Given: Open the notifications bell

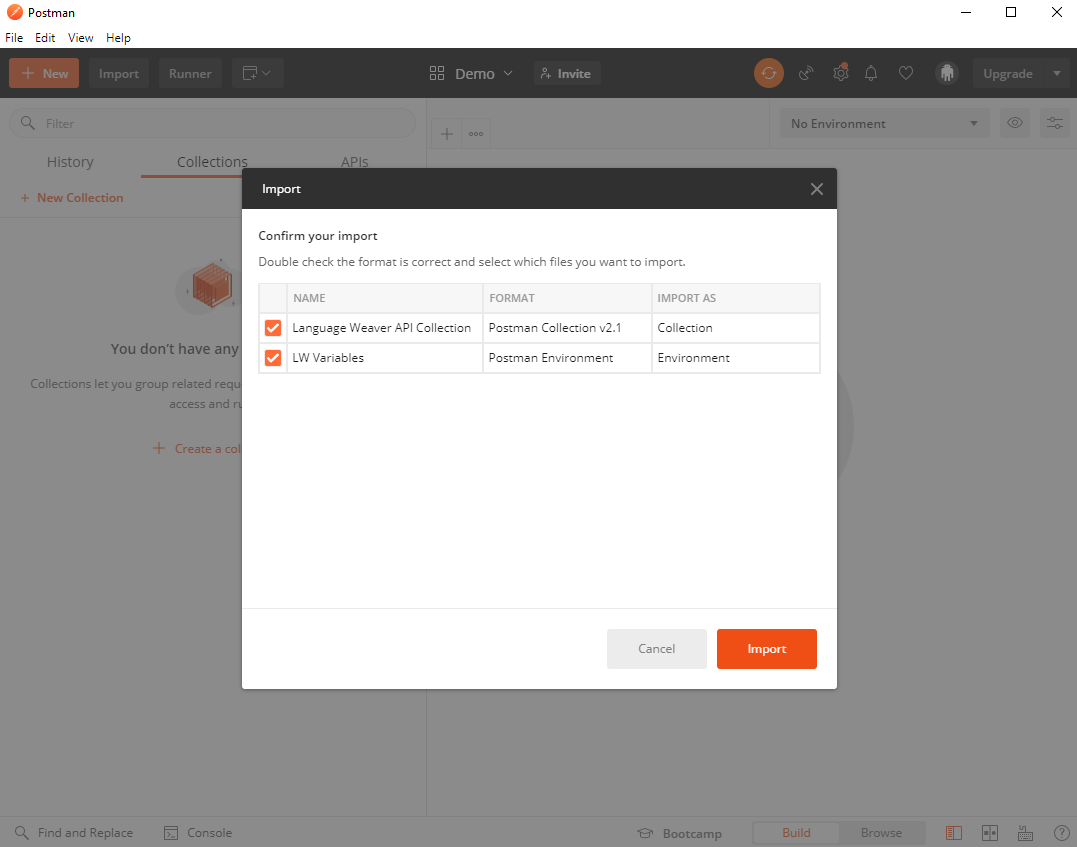Looking at the screenshot, I should pyautogui.click(x=871, y=73).
